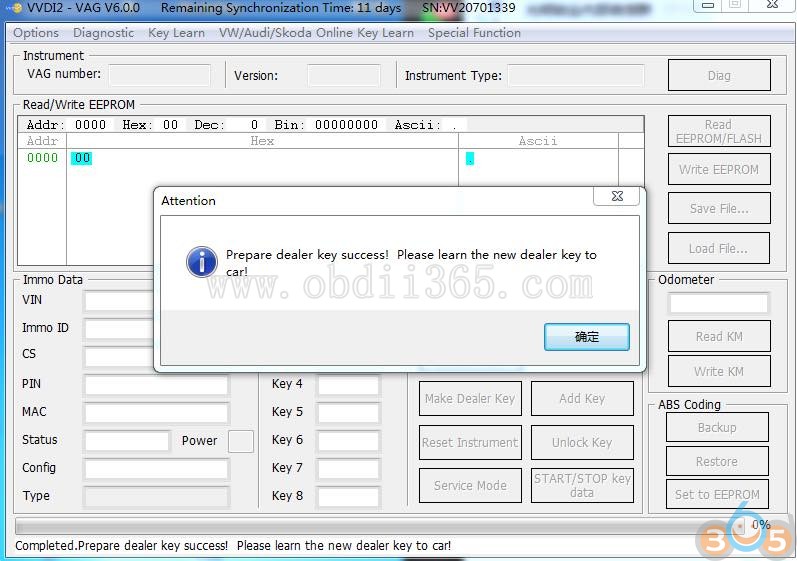
Task: Click the Immo ID input field
Action: point(119,328)
